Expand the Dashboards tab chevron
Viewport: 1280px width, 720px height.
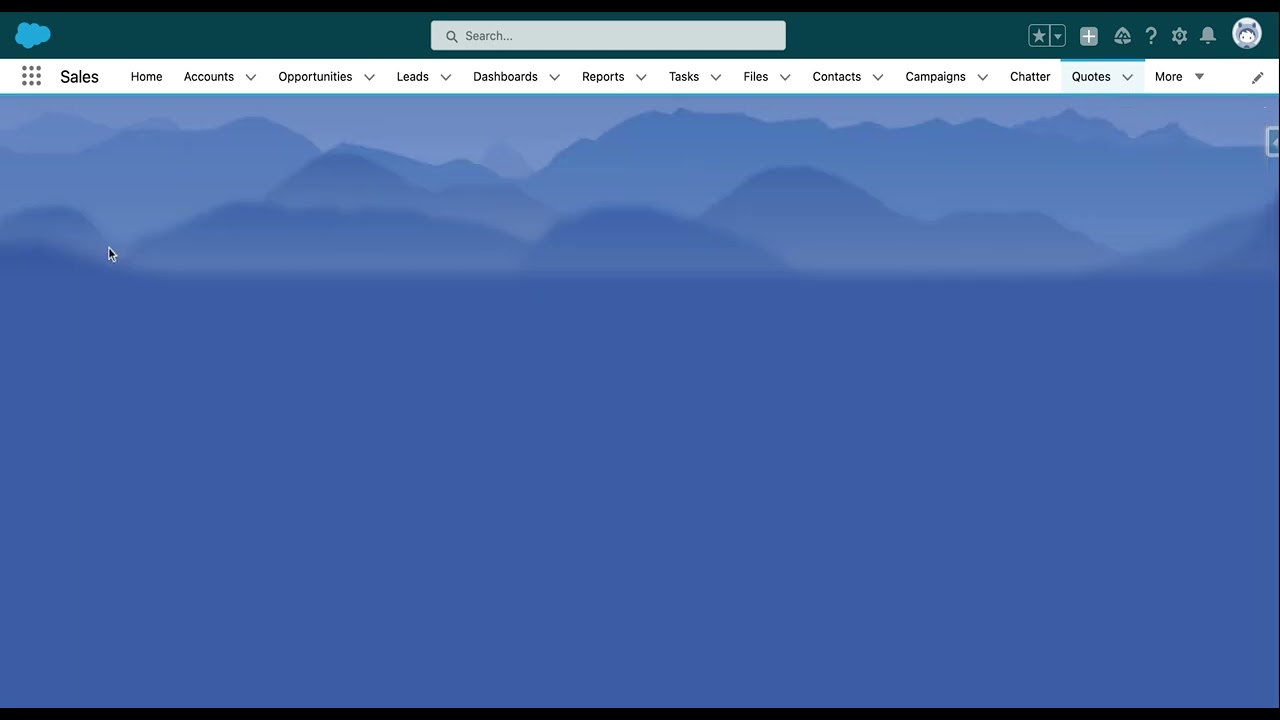click(554, 77)
